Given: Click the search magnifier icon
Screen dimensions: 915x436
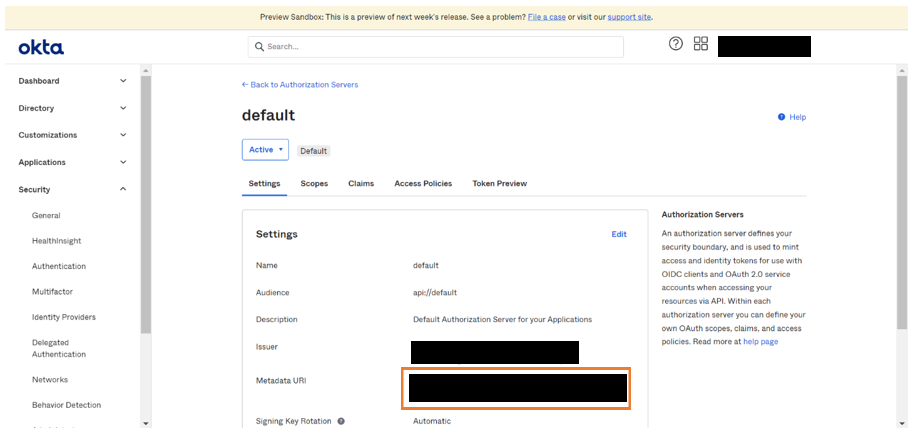Looking at the screenshot, I should click(x=259, y=47).
